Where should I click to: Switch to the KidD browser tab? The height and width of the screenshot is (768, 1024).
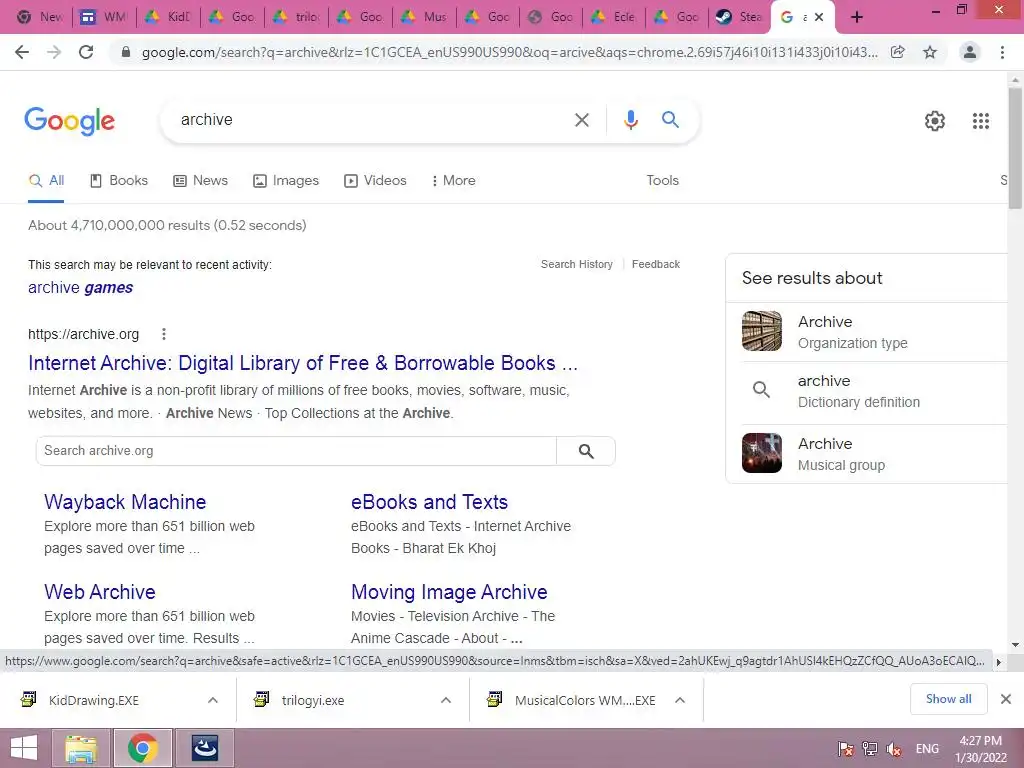point(168,18)
